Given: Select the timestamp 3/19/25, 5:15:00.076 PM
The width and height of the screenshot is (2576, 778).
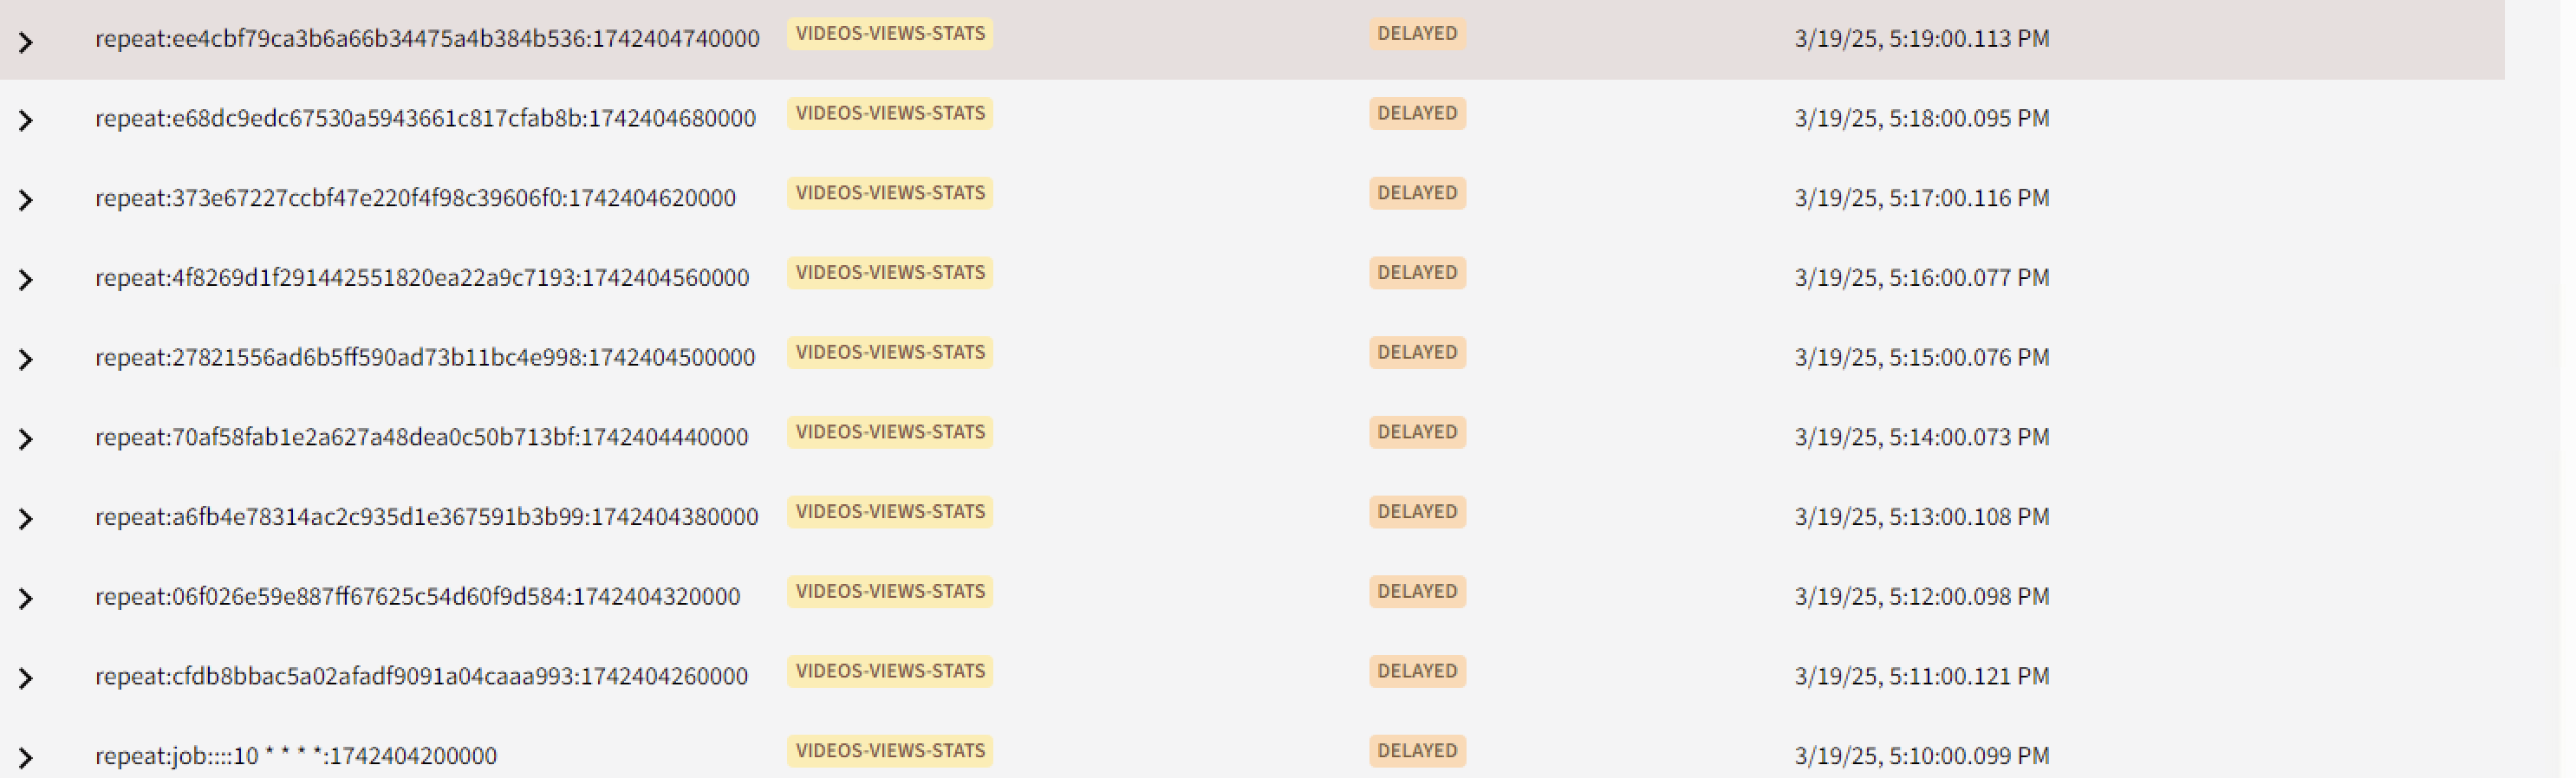Looking at the screenshot, I should (x=1921, y=358).
